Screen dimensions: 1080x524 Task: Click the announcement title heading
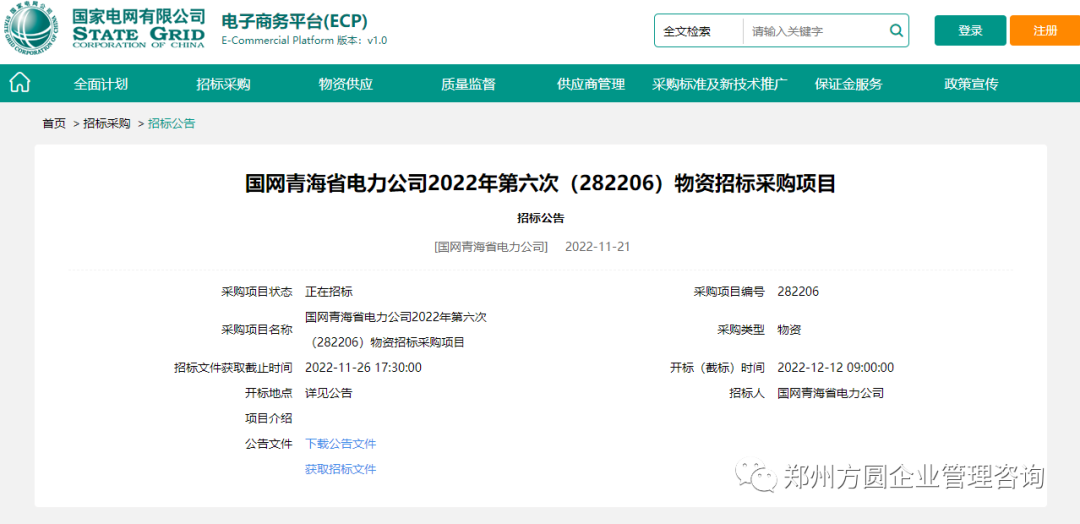541,184
